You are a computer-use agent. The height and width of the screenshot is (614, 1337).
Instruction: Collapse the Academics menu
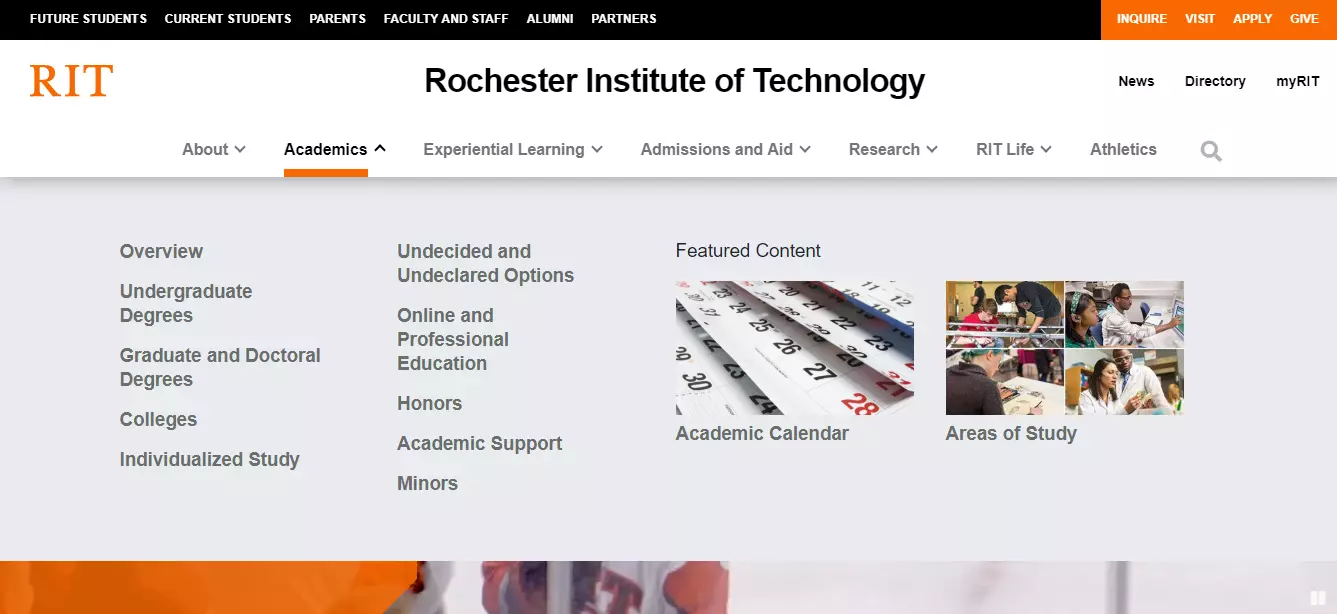(x=335, y=149)
